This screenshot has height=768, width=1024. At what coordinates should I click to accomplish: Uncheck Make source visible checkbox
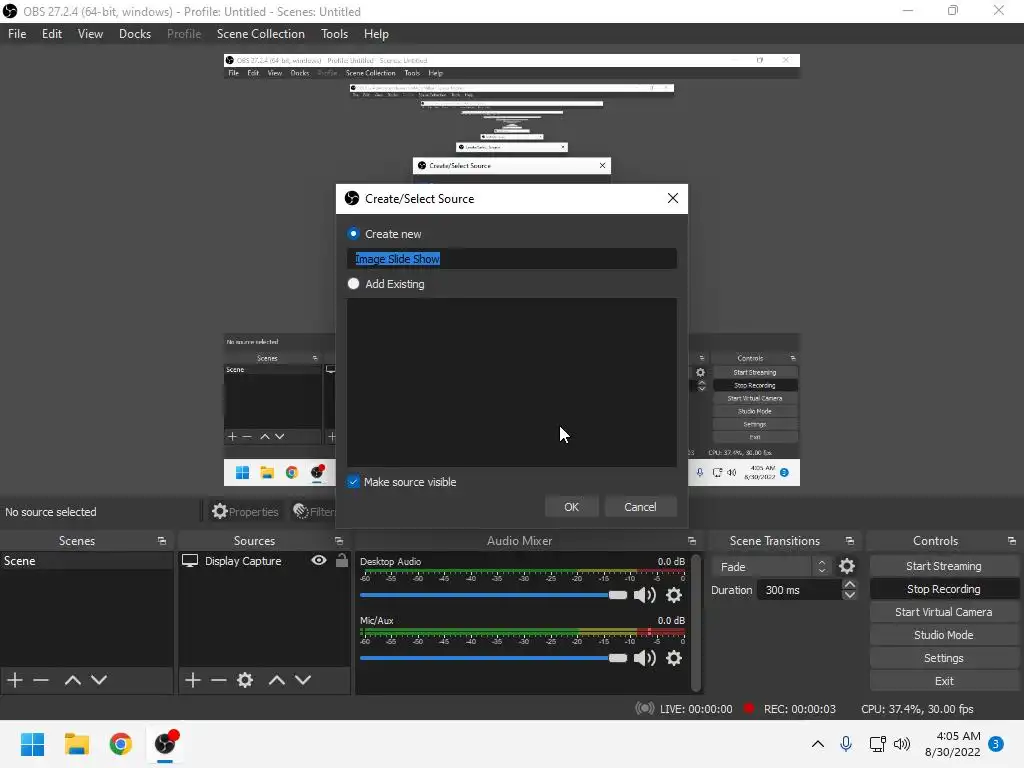353,482
